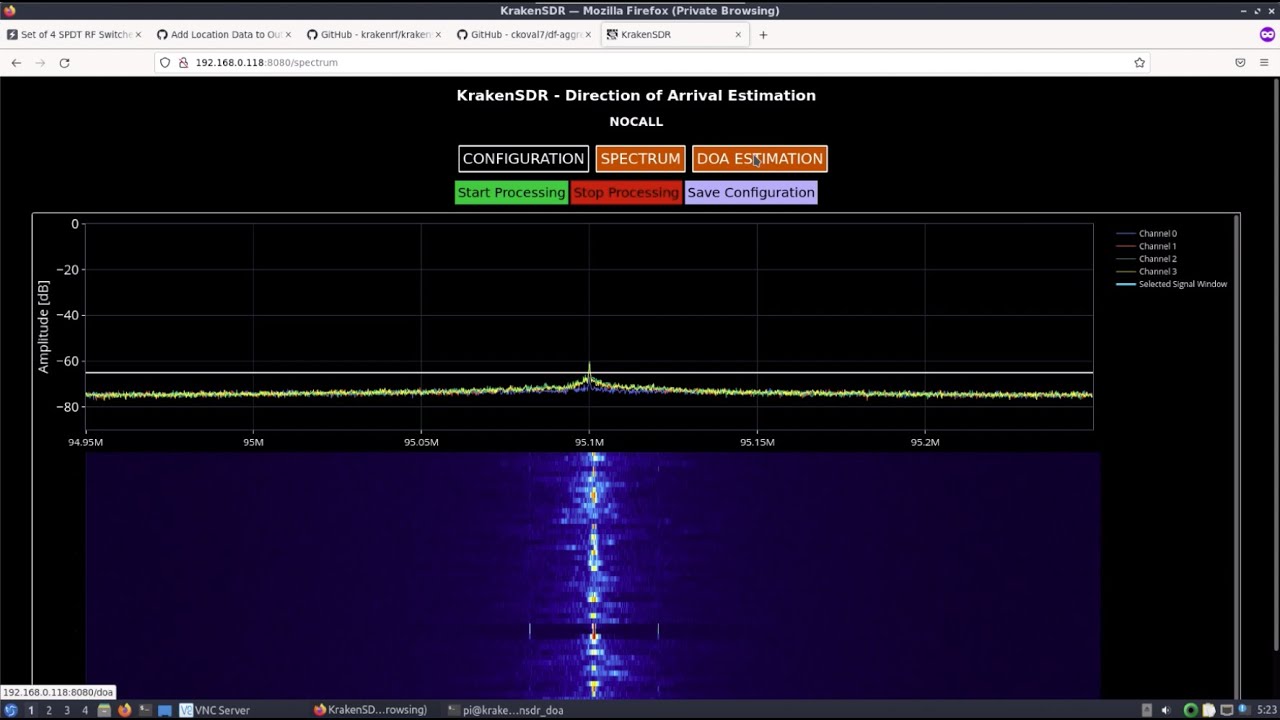Toggle Selected Signal Window legend entry
This screenshot has height=720, width=1280.
click(x=1182, y=284)
